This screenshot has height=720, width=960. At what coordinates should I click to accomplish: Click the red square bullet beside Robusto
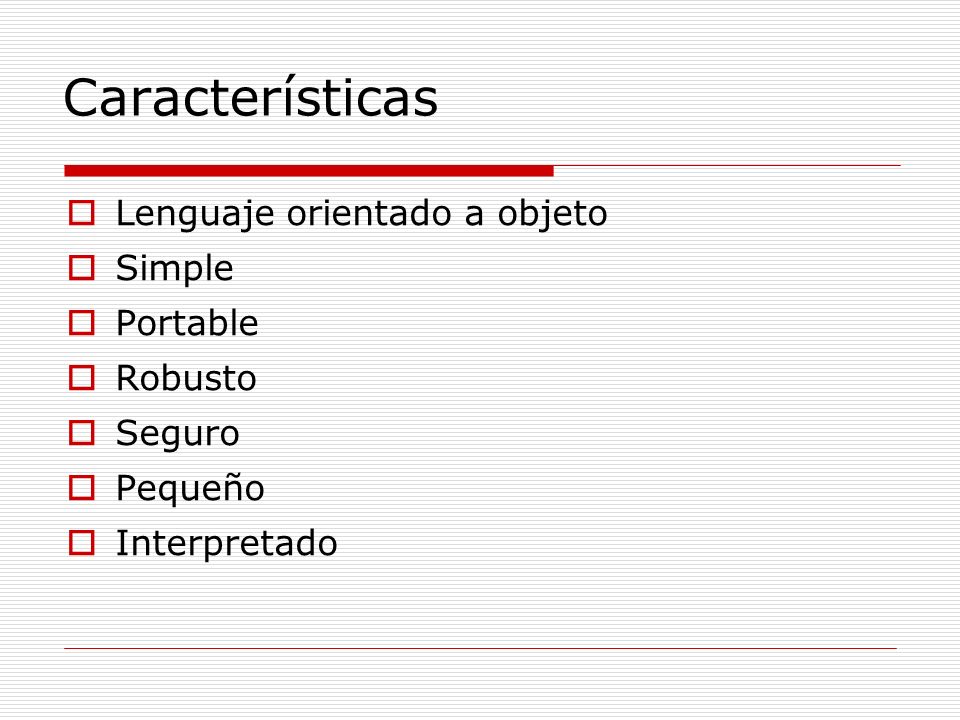tap(81, 378)
